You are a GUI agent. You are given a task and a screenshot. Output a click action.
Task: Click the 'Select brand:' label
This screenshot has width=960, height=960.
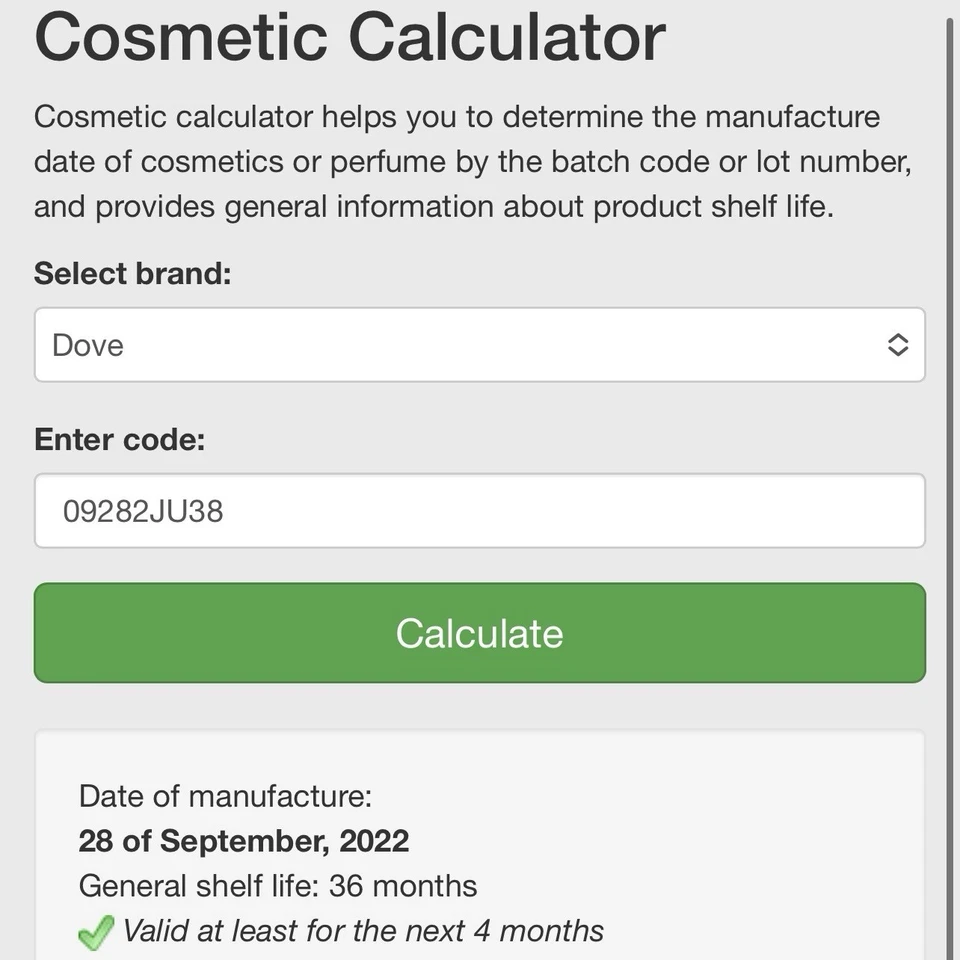(132, 273)
